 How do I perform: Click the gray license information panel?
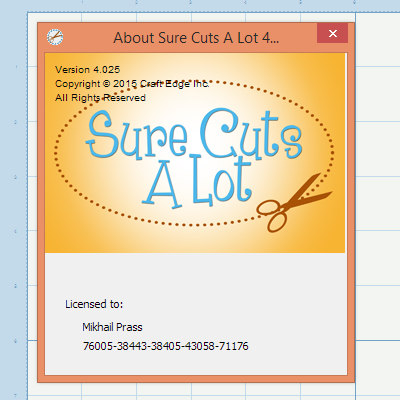[196, 313]
